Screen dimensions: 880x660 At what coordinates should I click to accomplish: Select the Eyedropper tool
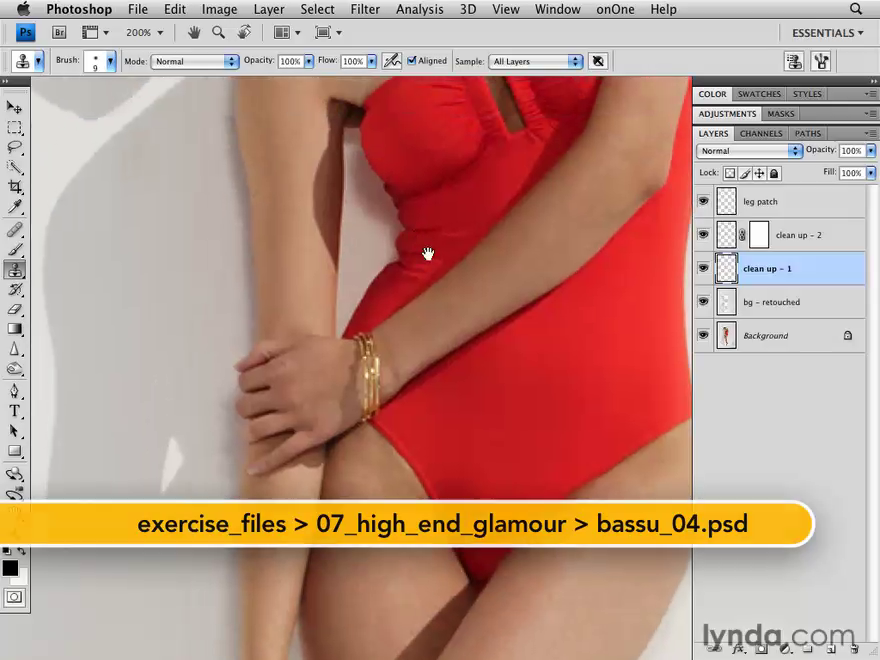tap(15, 207)
